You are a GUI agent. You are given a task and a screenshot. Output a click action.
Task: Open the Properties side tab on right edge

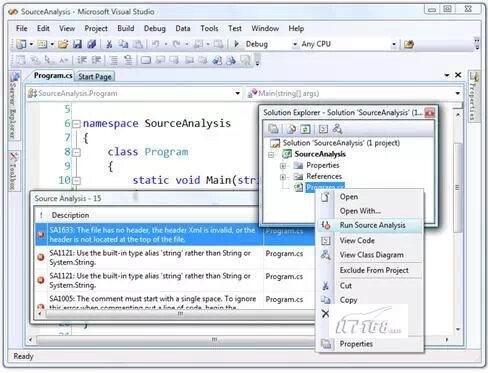(x=474, y=97)
